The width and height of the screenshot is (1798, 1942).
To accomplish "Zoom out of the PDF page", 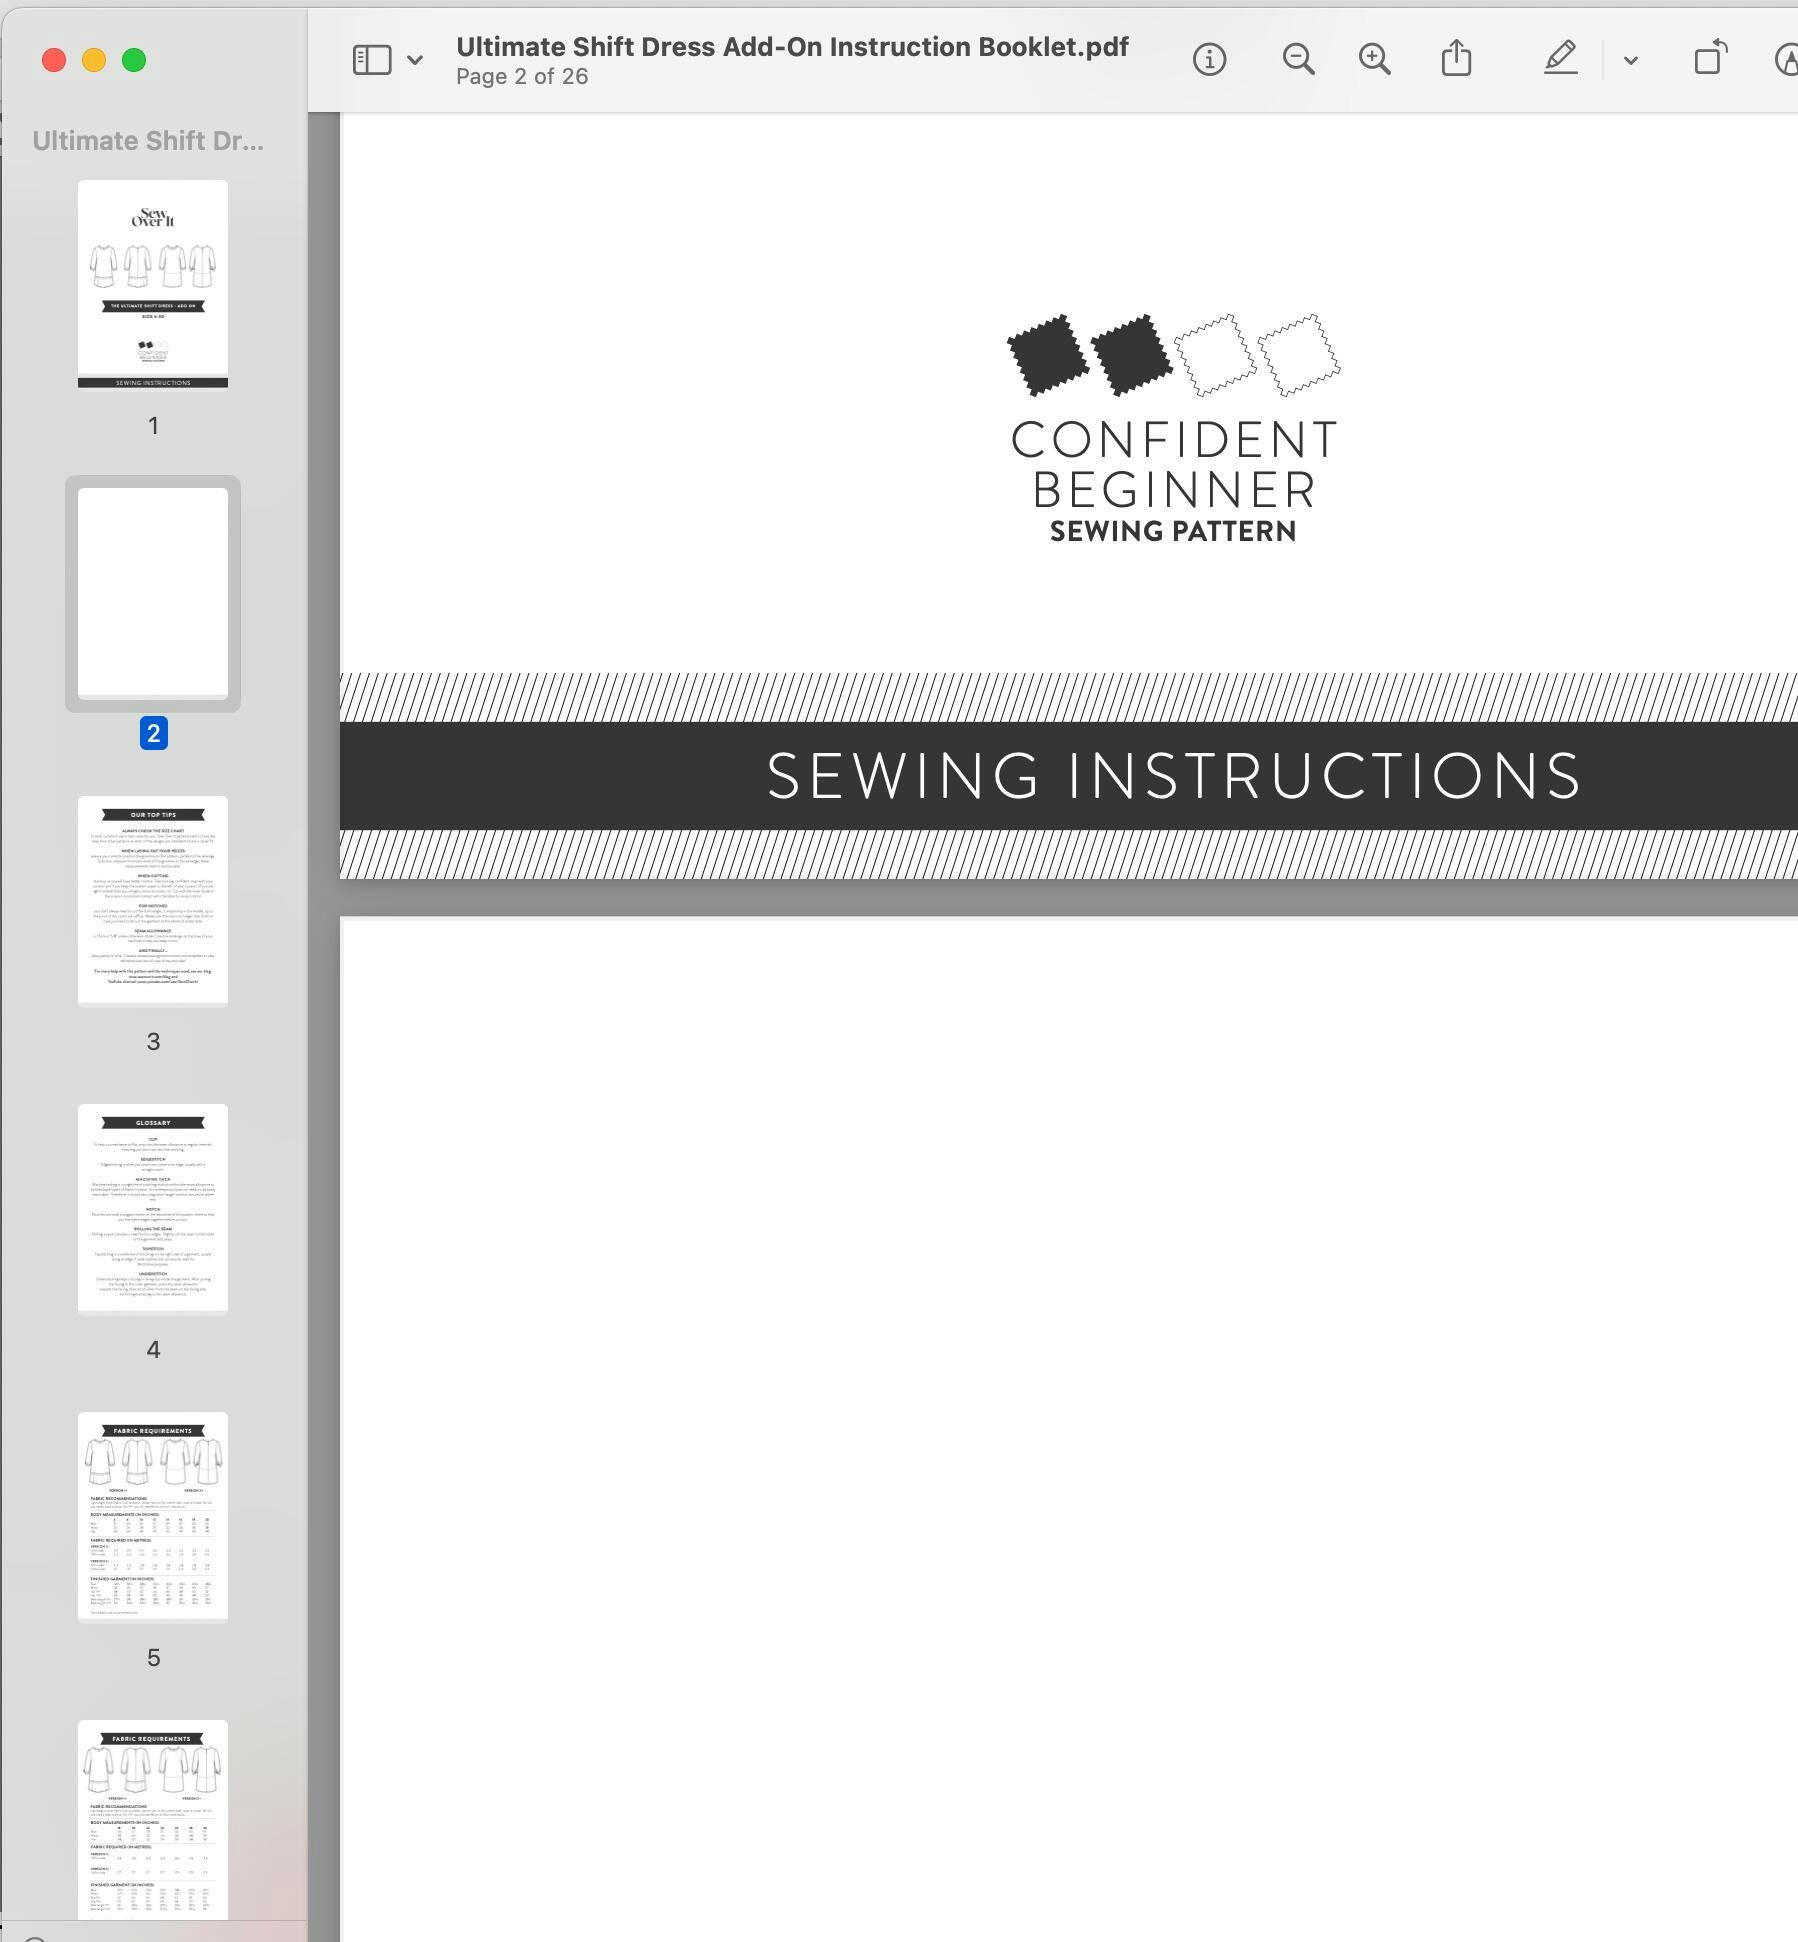I will coord(1298,60).
